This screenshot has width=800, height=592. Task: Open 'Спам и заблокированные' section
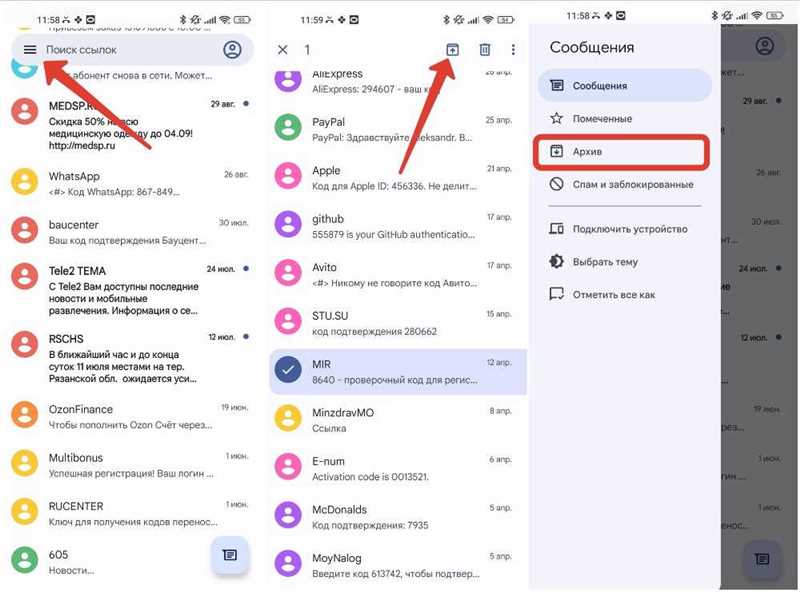pyautogui.click(x=624, y=184)
